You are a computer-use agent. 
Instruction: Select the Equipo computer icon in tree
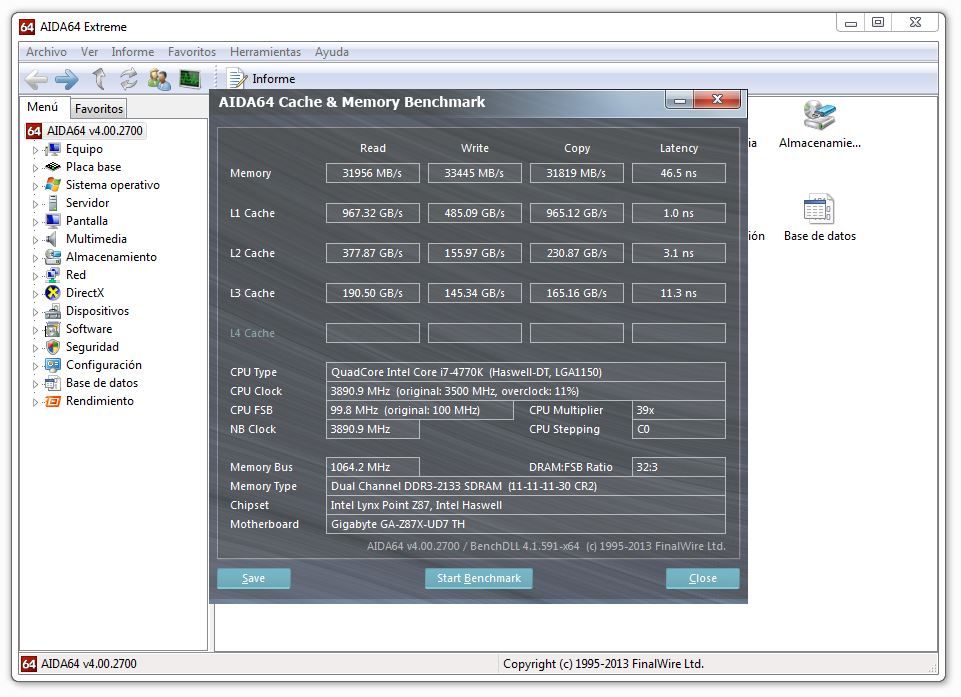[x=53, y=149]
